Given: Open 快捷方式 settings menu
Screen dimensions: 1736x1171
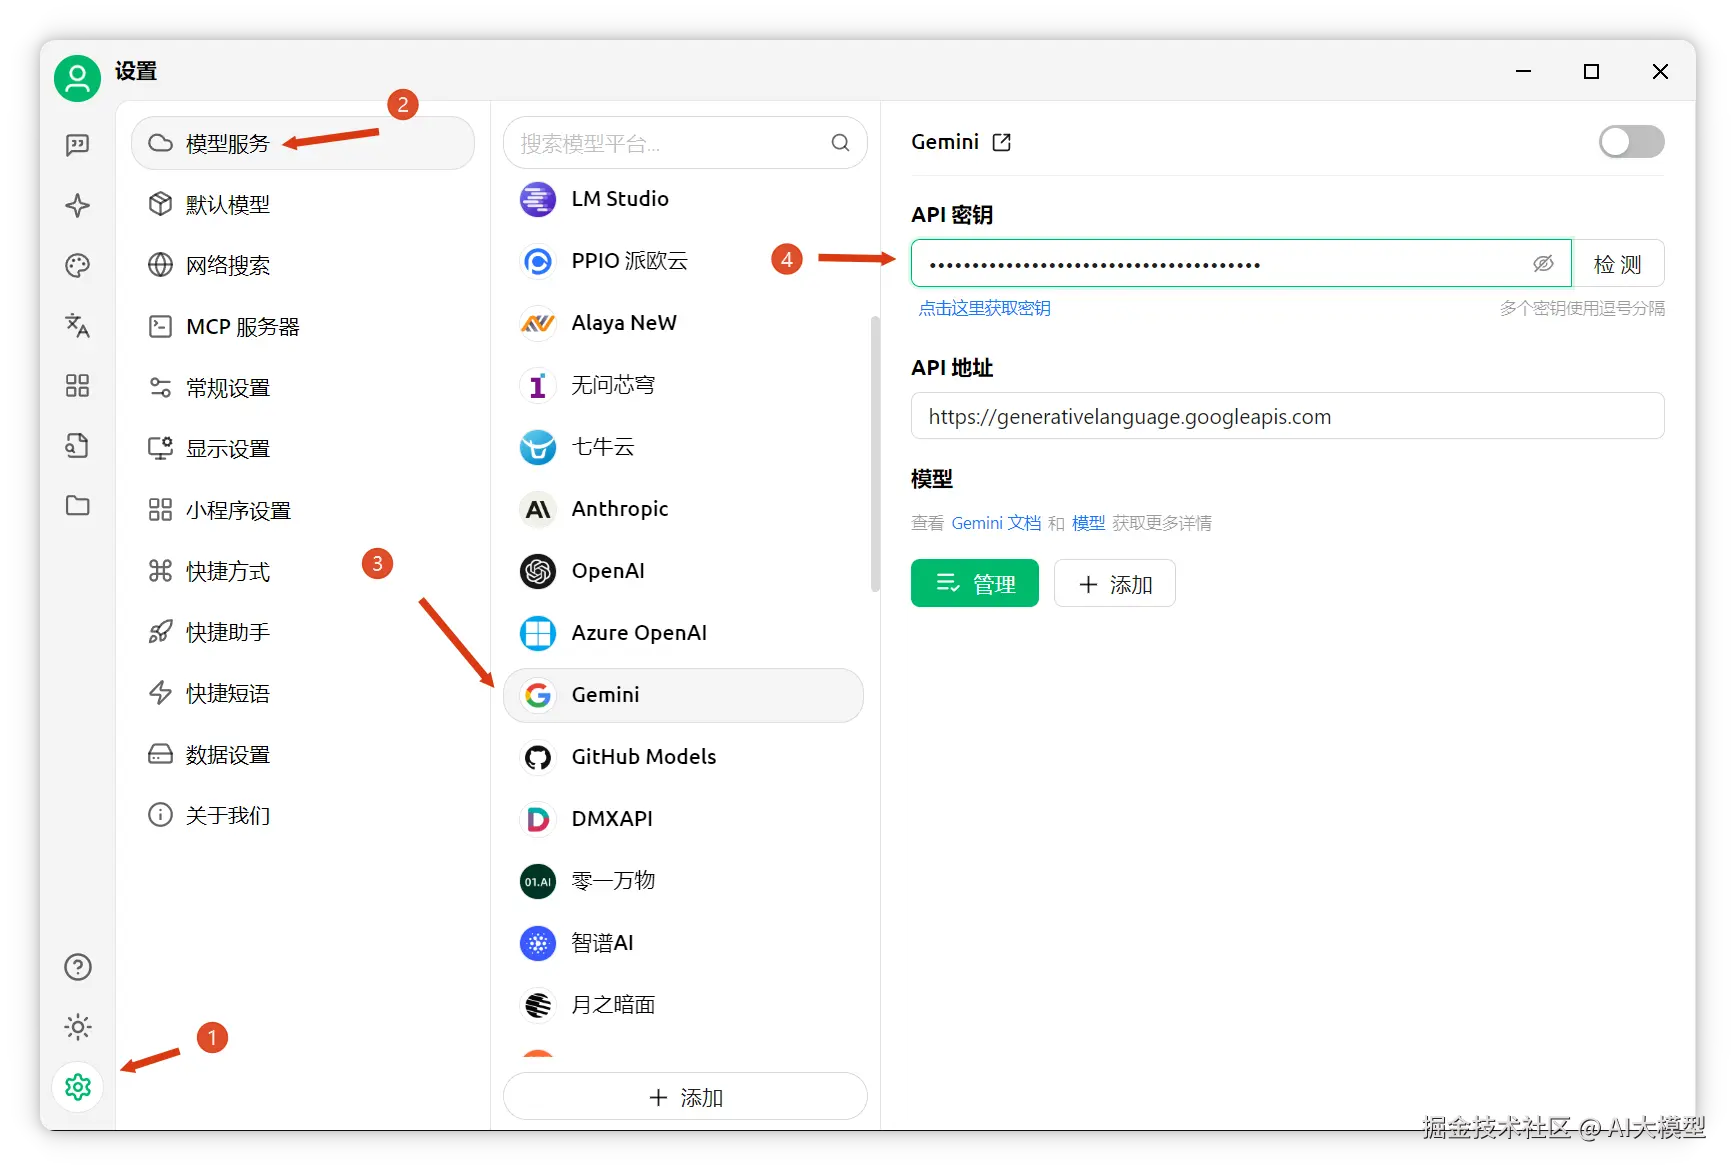Looking at the screenshot, I should (x=302, y=571).
